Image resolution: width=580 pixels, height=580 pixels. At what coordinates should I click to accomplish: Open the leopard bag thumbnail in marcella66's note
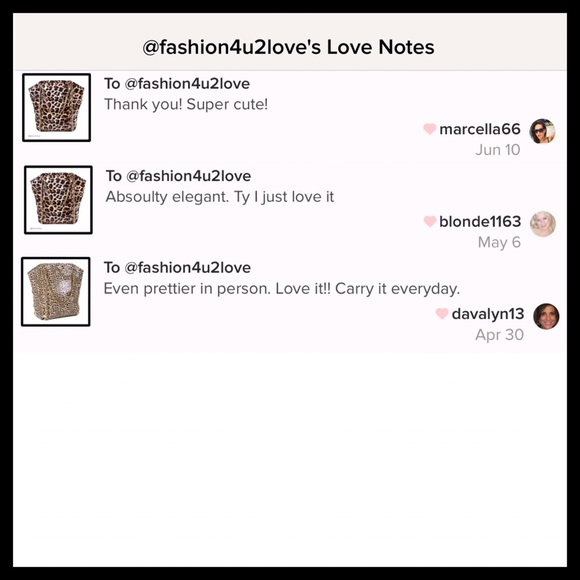(x=57, y=107)
